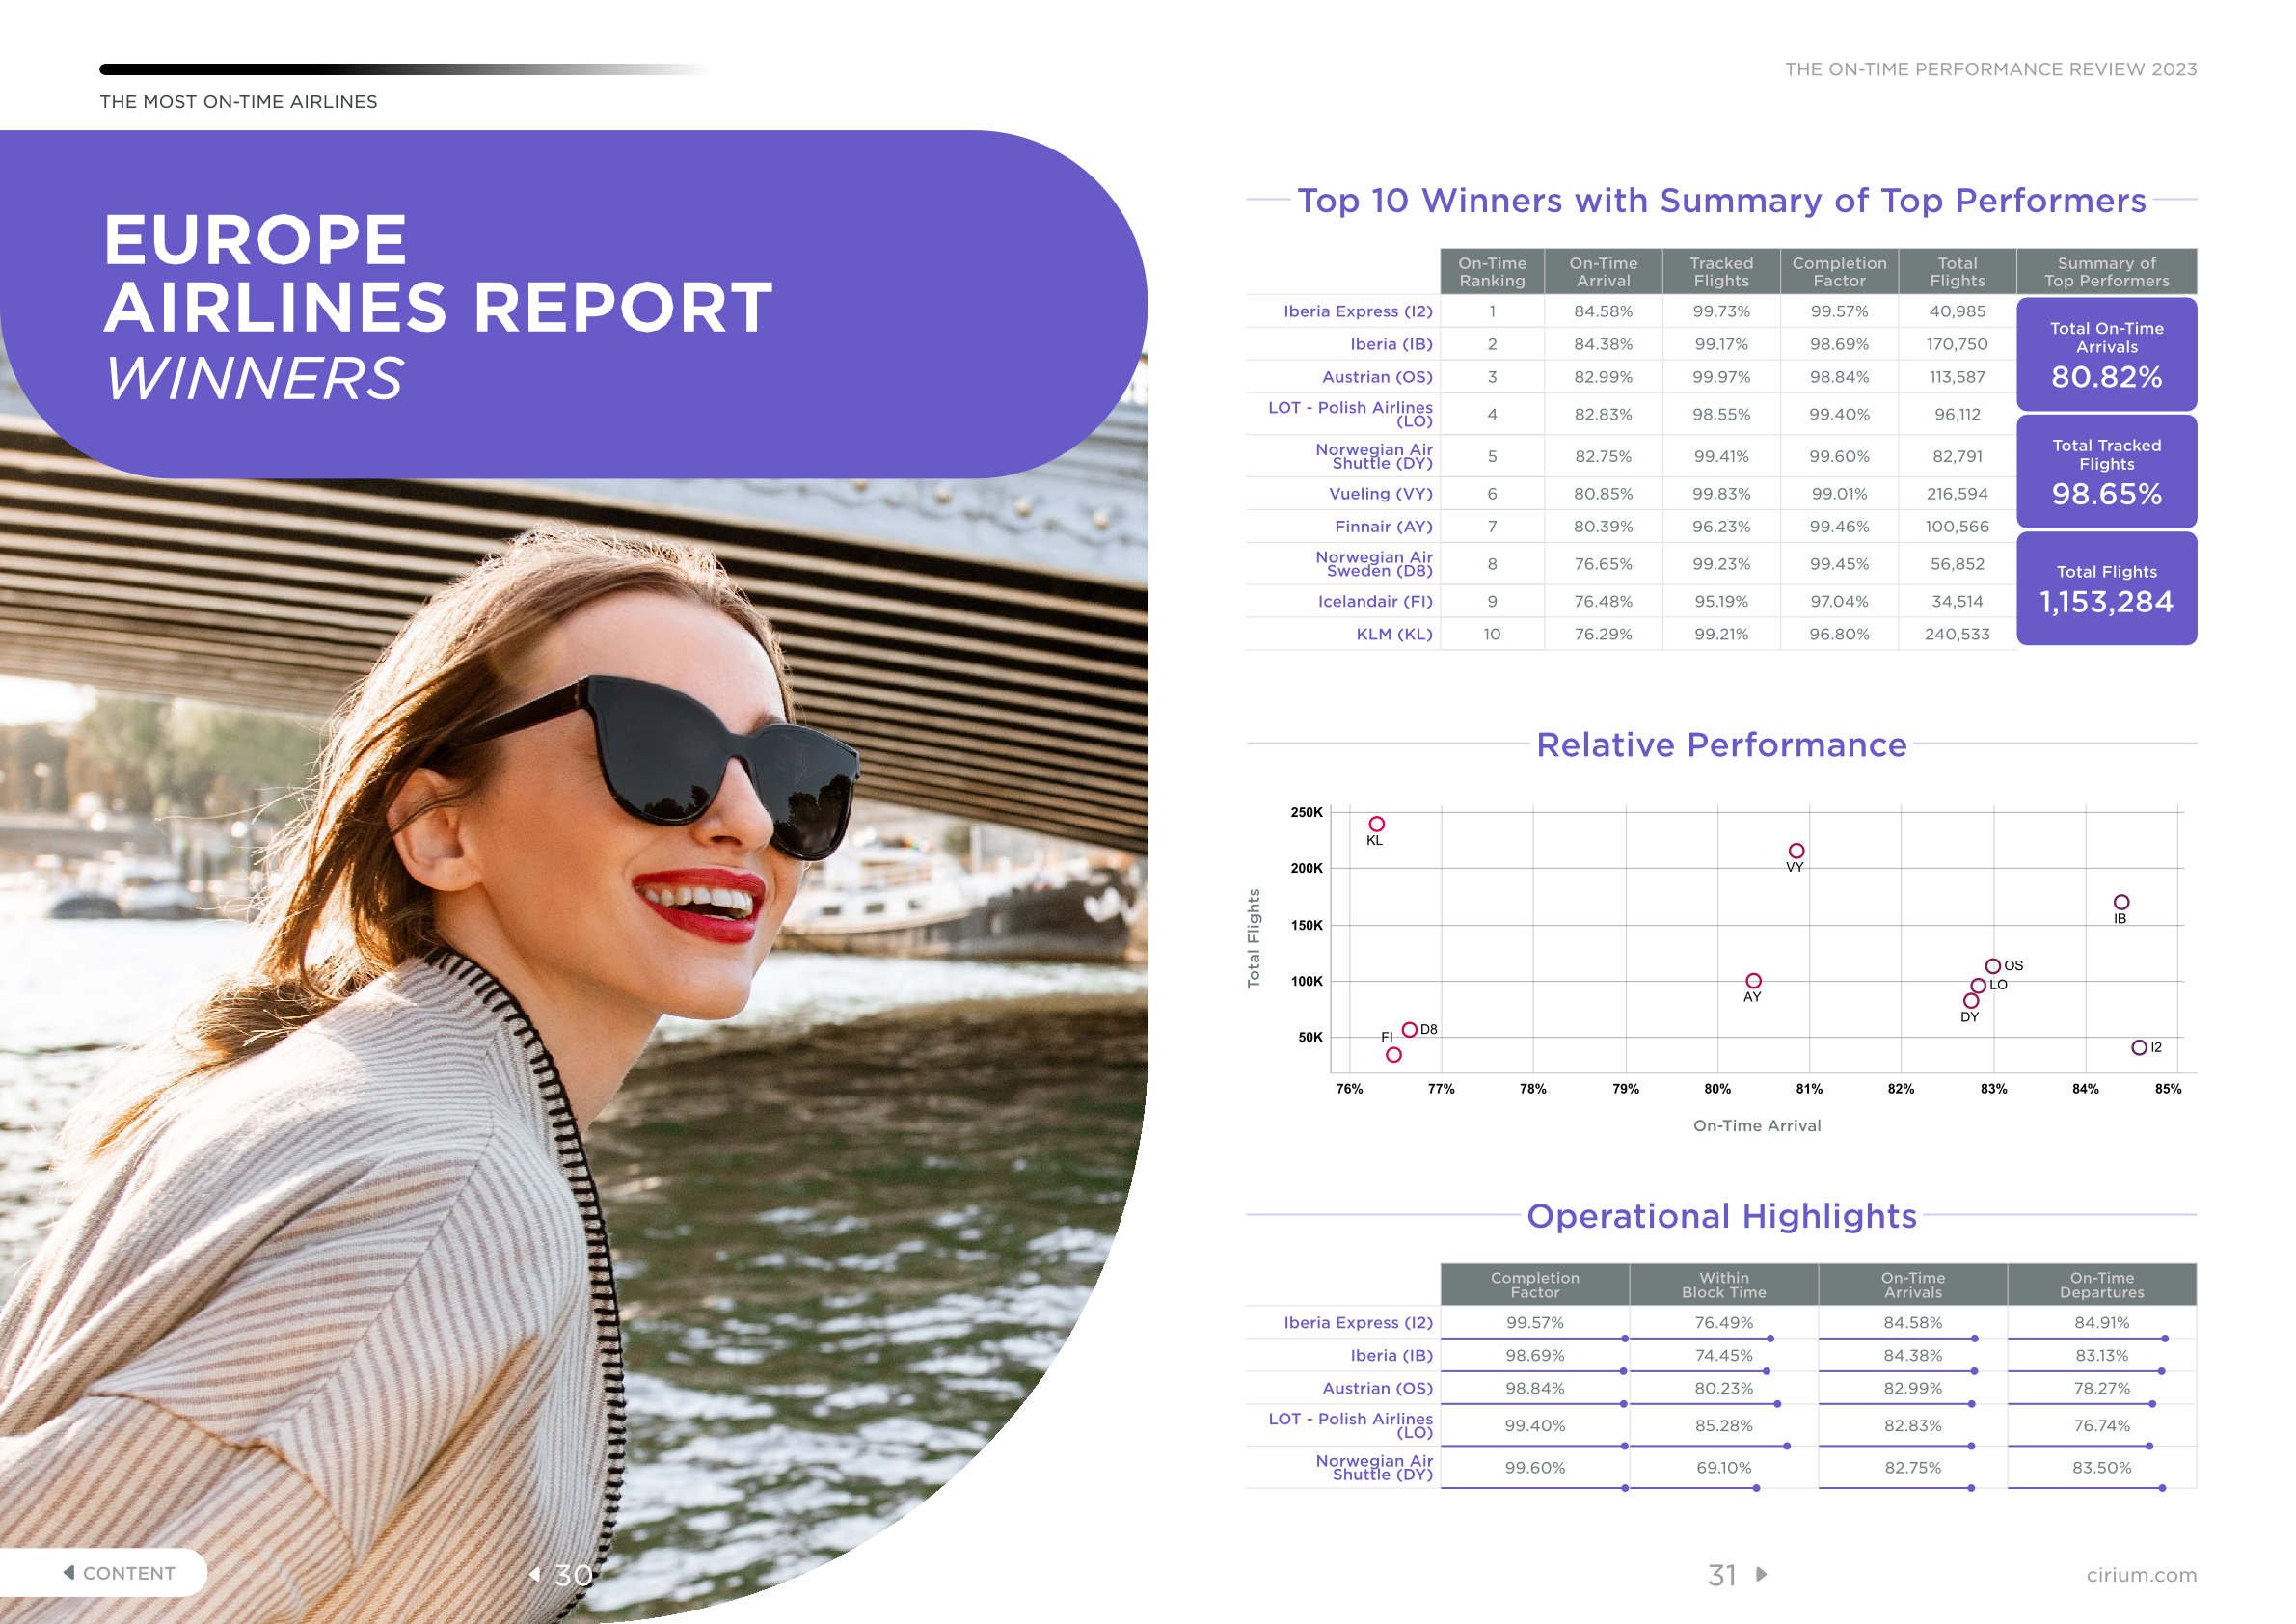Click the AY scatter plot point
Image resolution: width=2296 pixels, height=1624 pixels.
click(1754, 981)
